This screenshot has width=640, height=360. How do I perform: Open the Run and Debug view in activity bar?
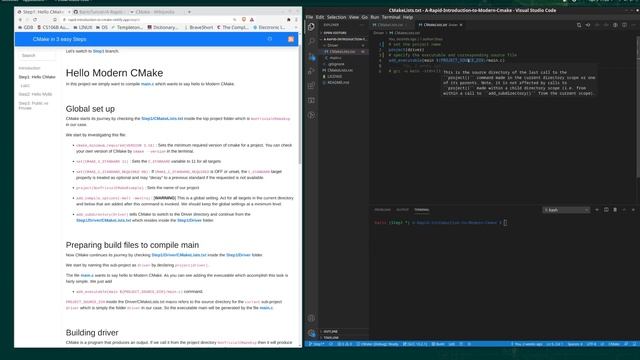[311, 71]
